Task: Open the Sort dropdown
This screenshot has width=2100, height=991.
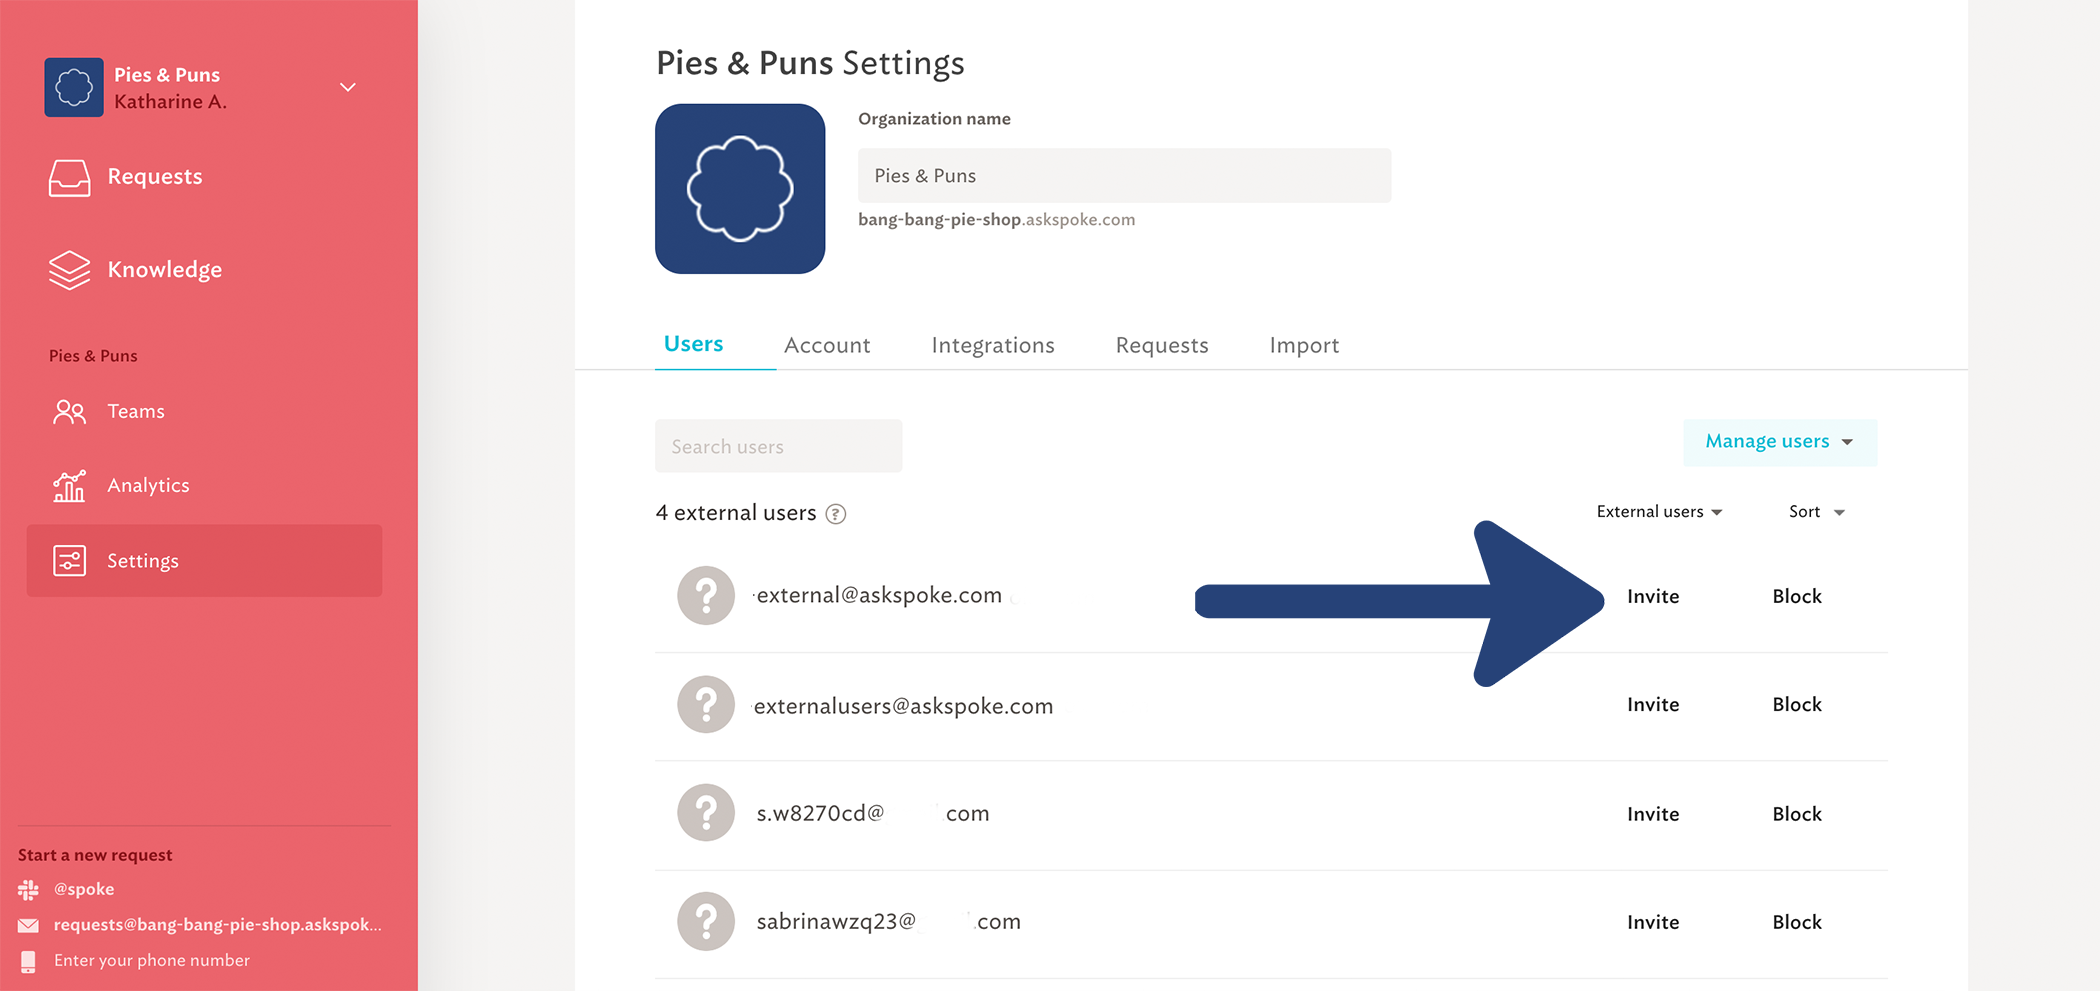Action: tap(1816, 512)
